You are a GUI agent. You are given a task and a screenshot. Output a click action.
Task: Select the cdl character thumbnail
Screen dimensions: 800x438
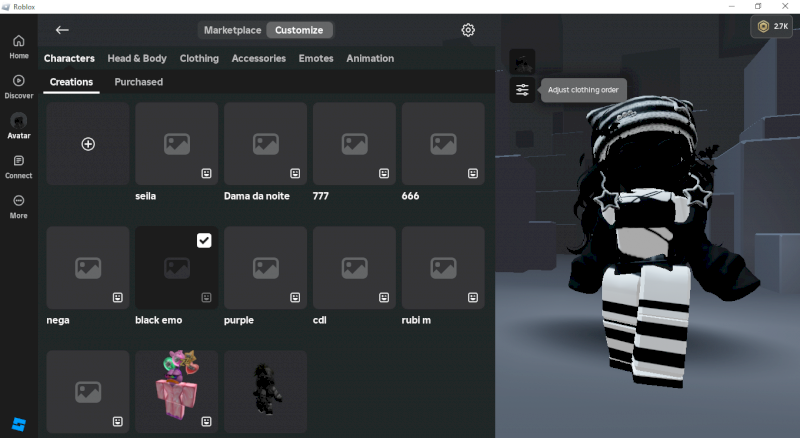[x=354, y=267]
